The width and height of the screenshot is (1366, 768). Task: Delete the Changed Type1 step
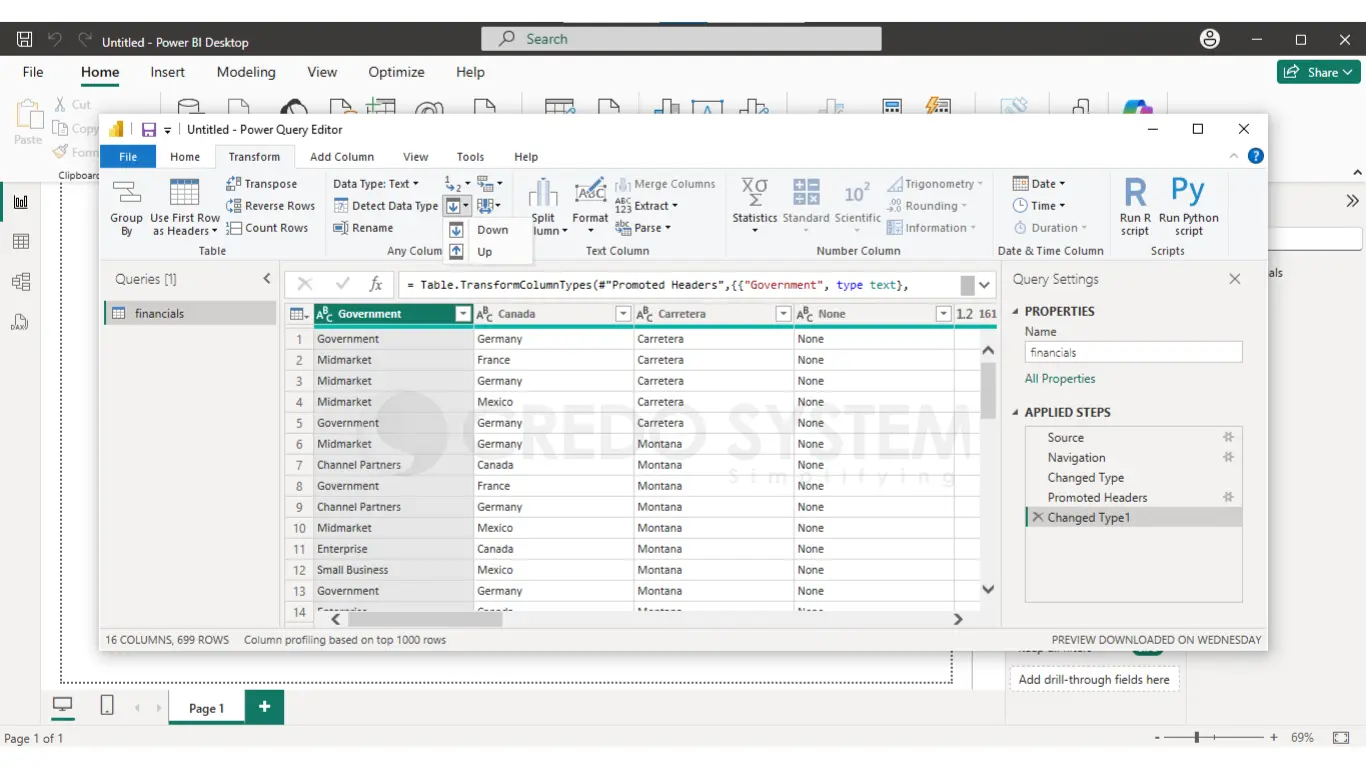click(1037, 517)
